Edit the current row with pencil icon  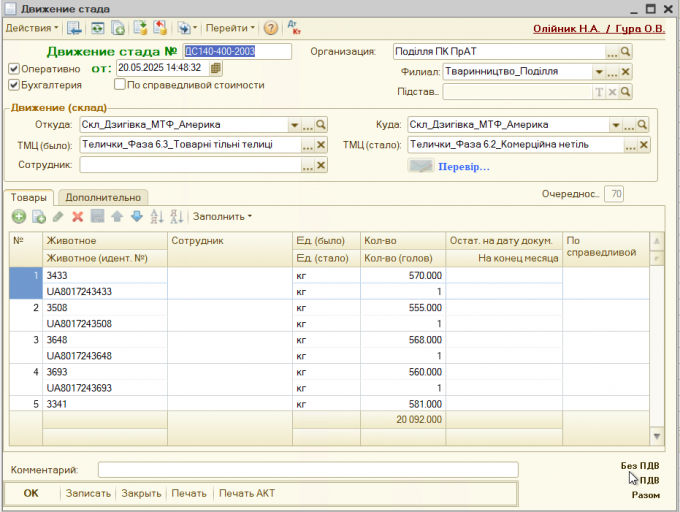pos(58,216)
